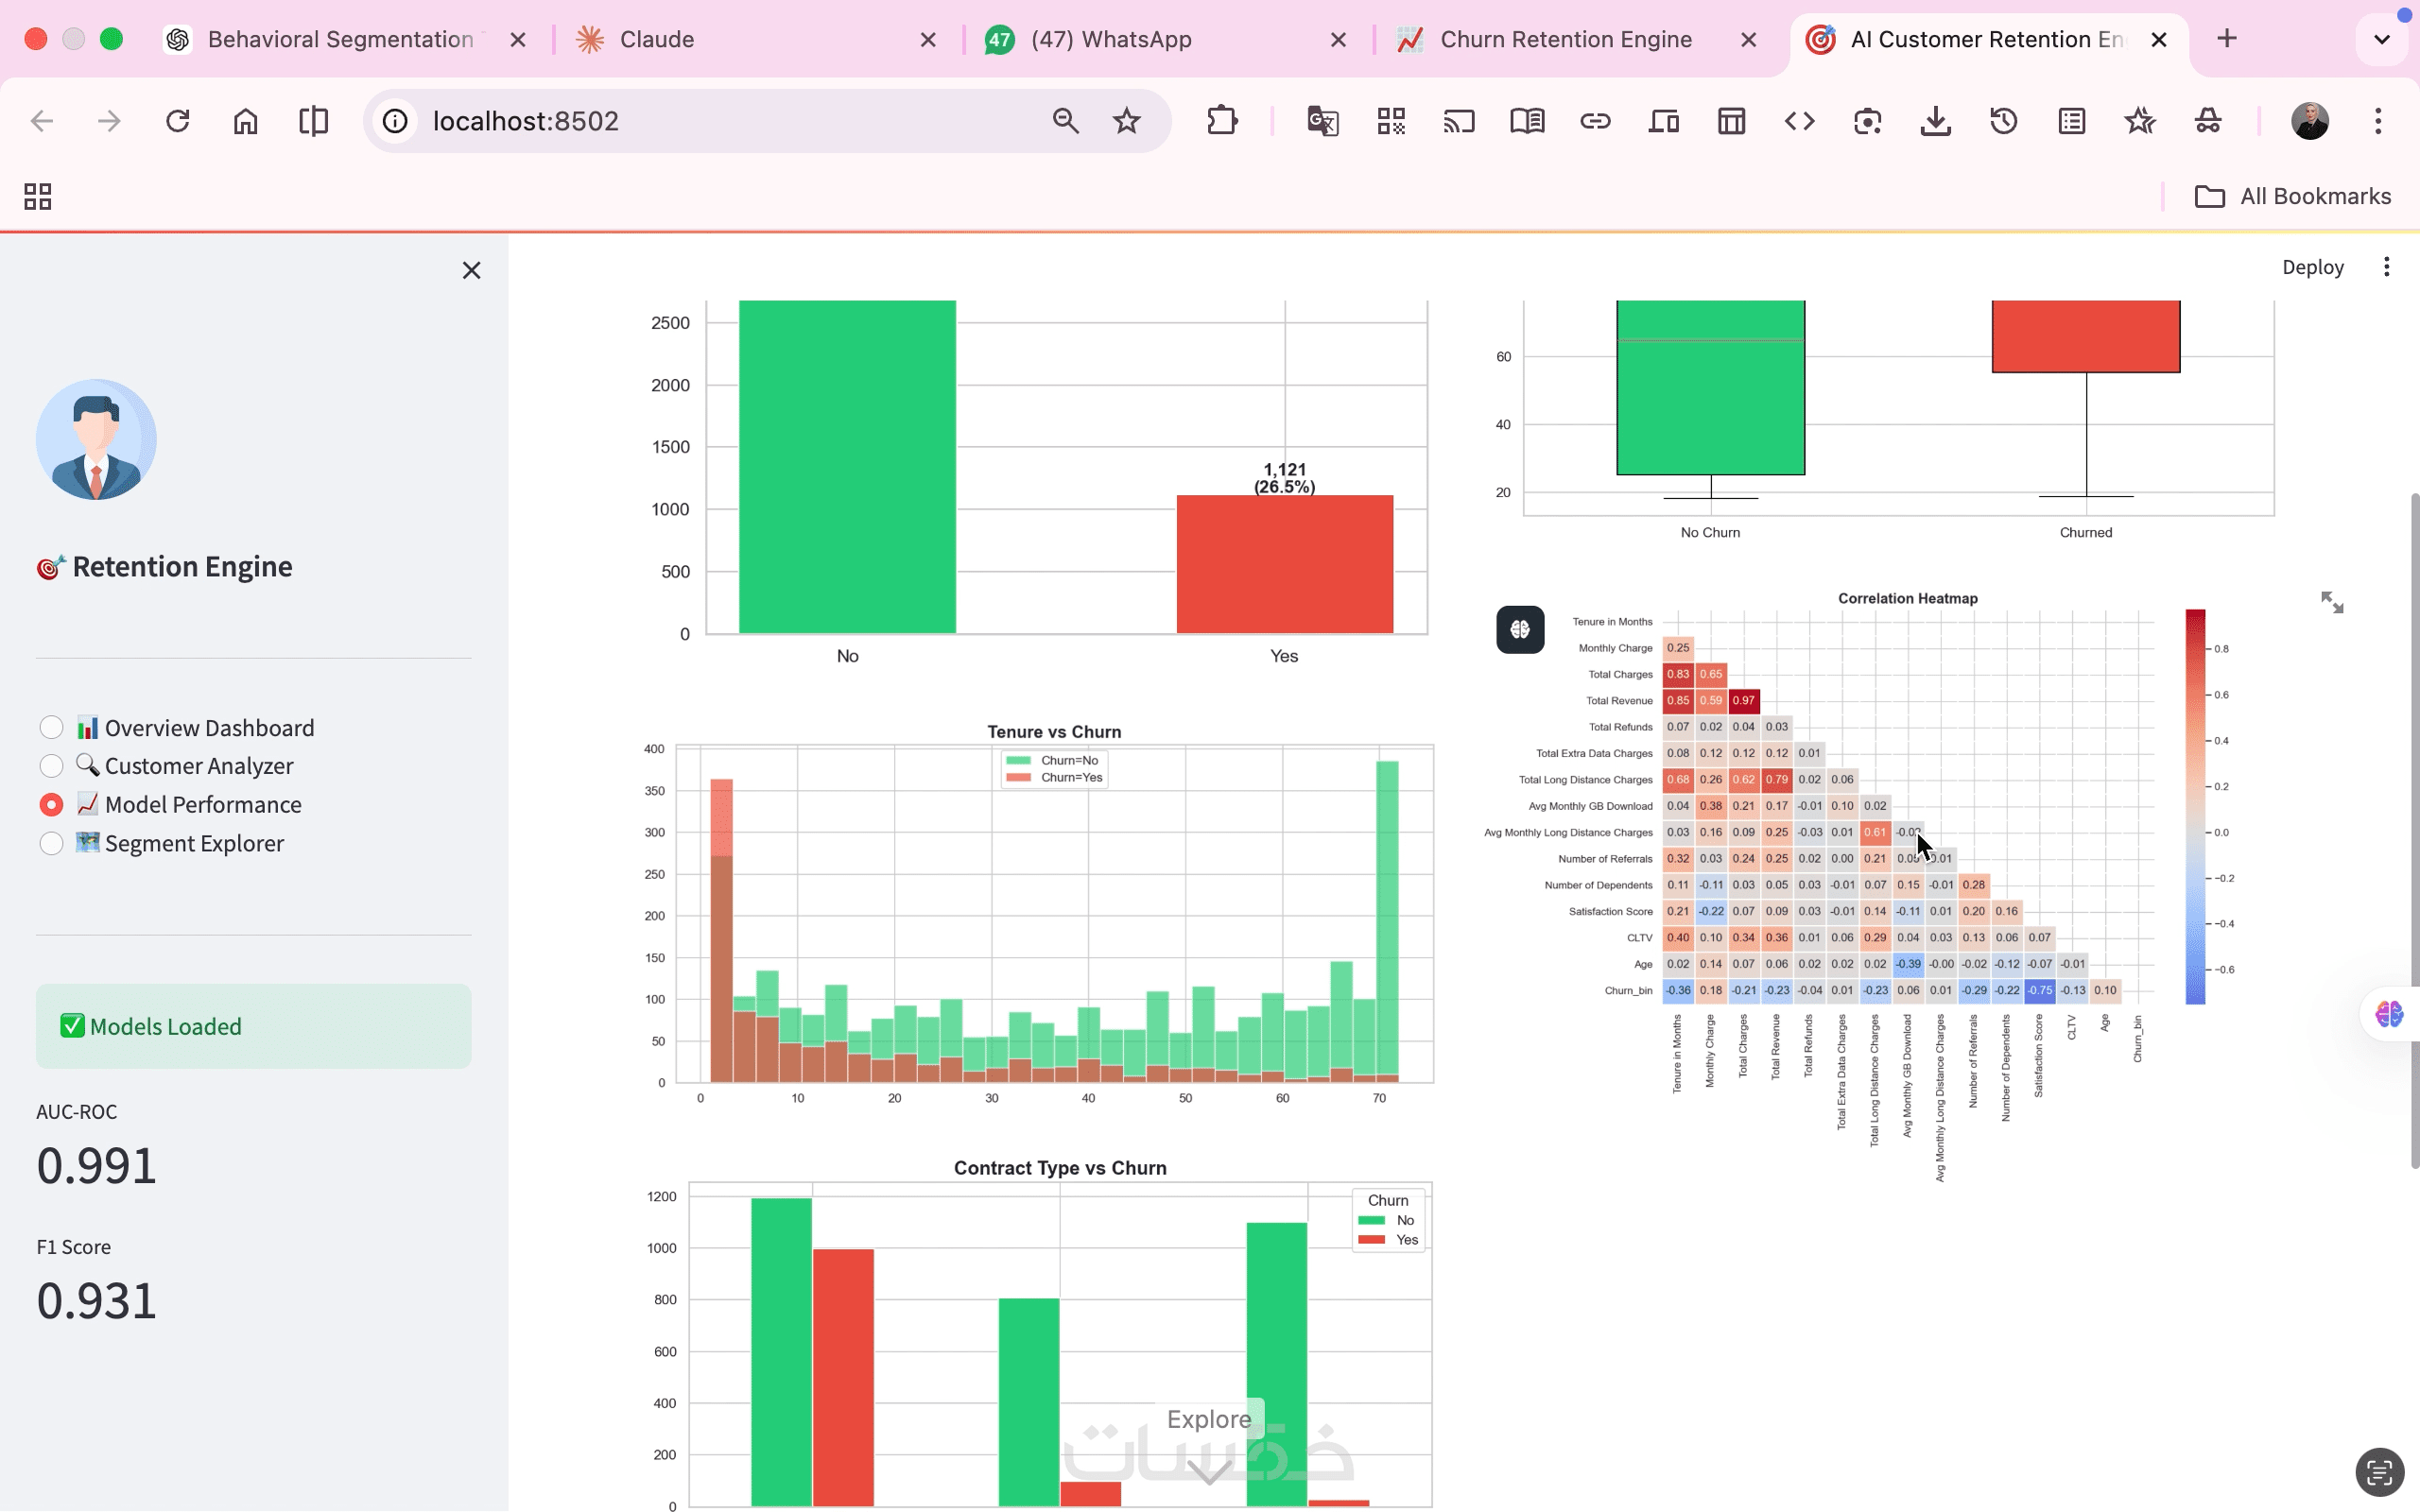Close the Retention Engine sidebar

coord(471,270)
